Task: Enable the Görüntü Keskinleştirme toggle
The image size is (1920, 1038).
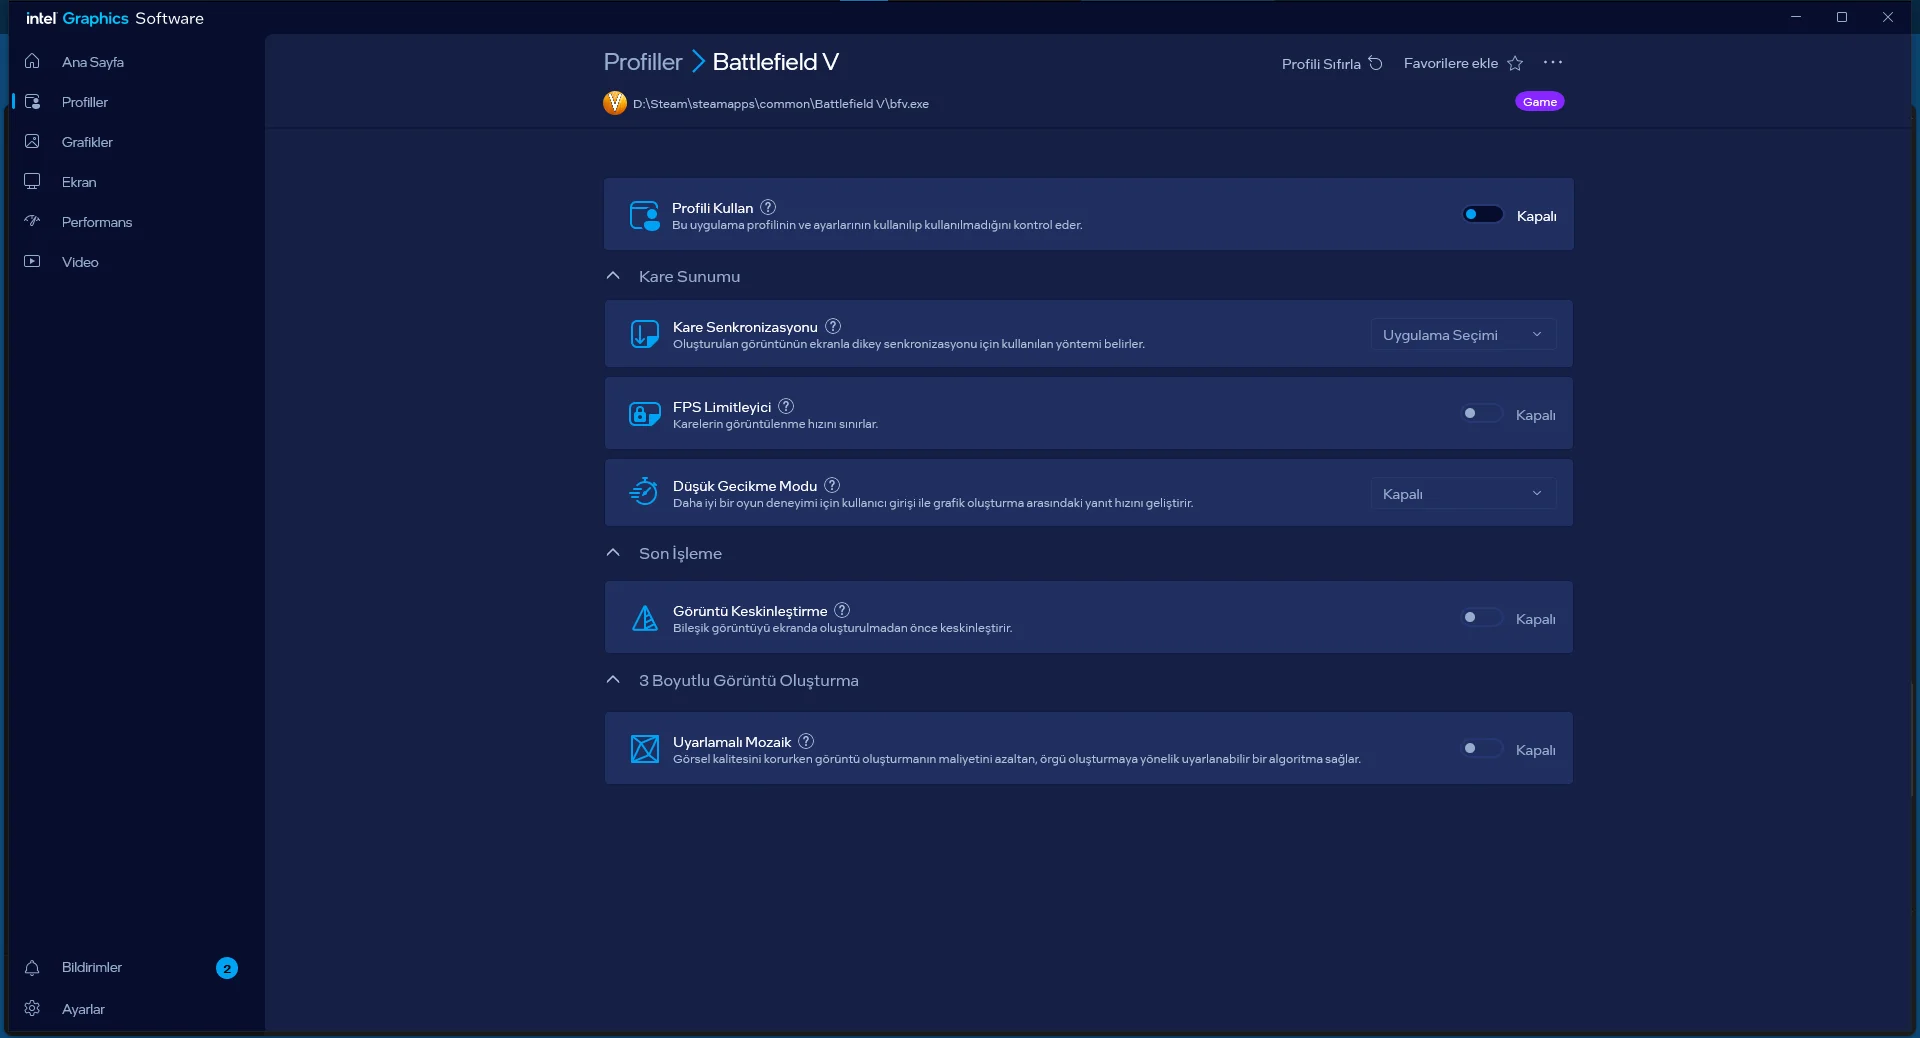Action: tap(1482, 618)
